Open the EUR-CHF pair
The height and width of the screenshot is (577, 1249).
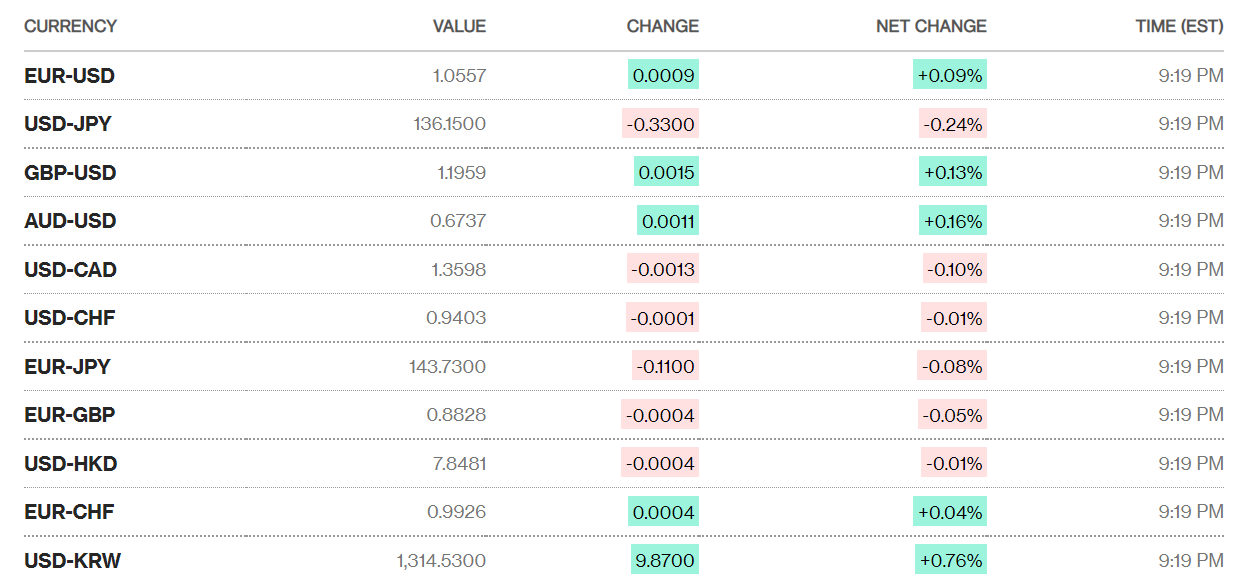point(69,512)
